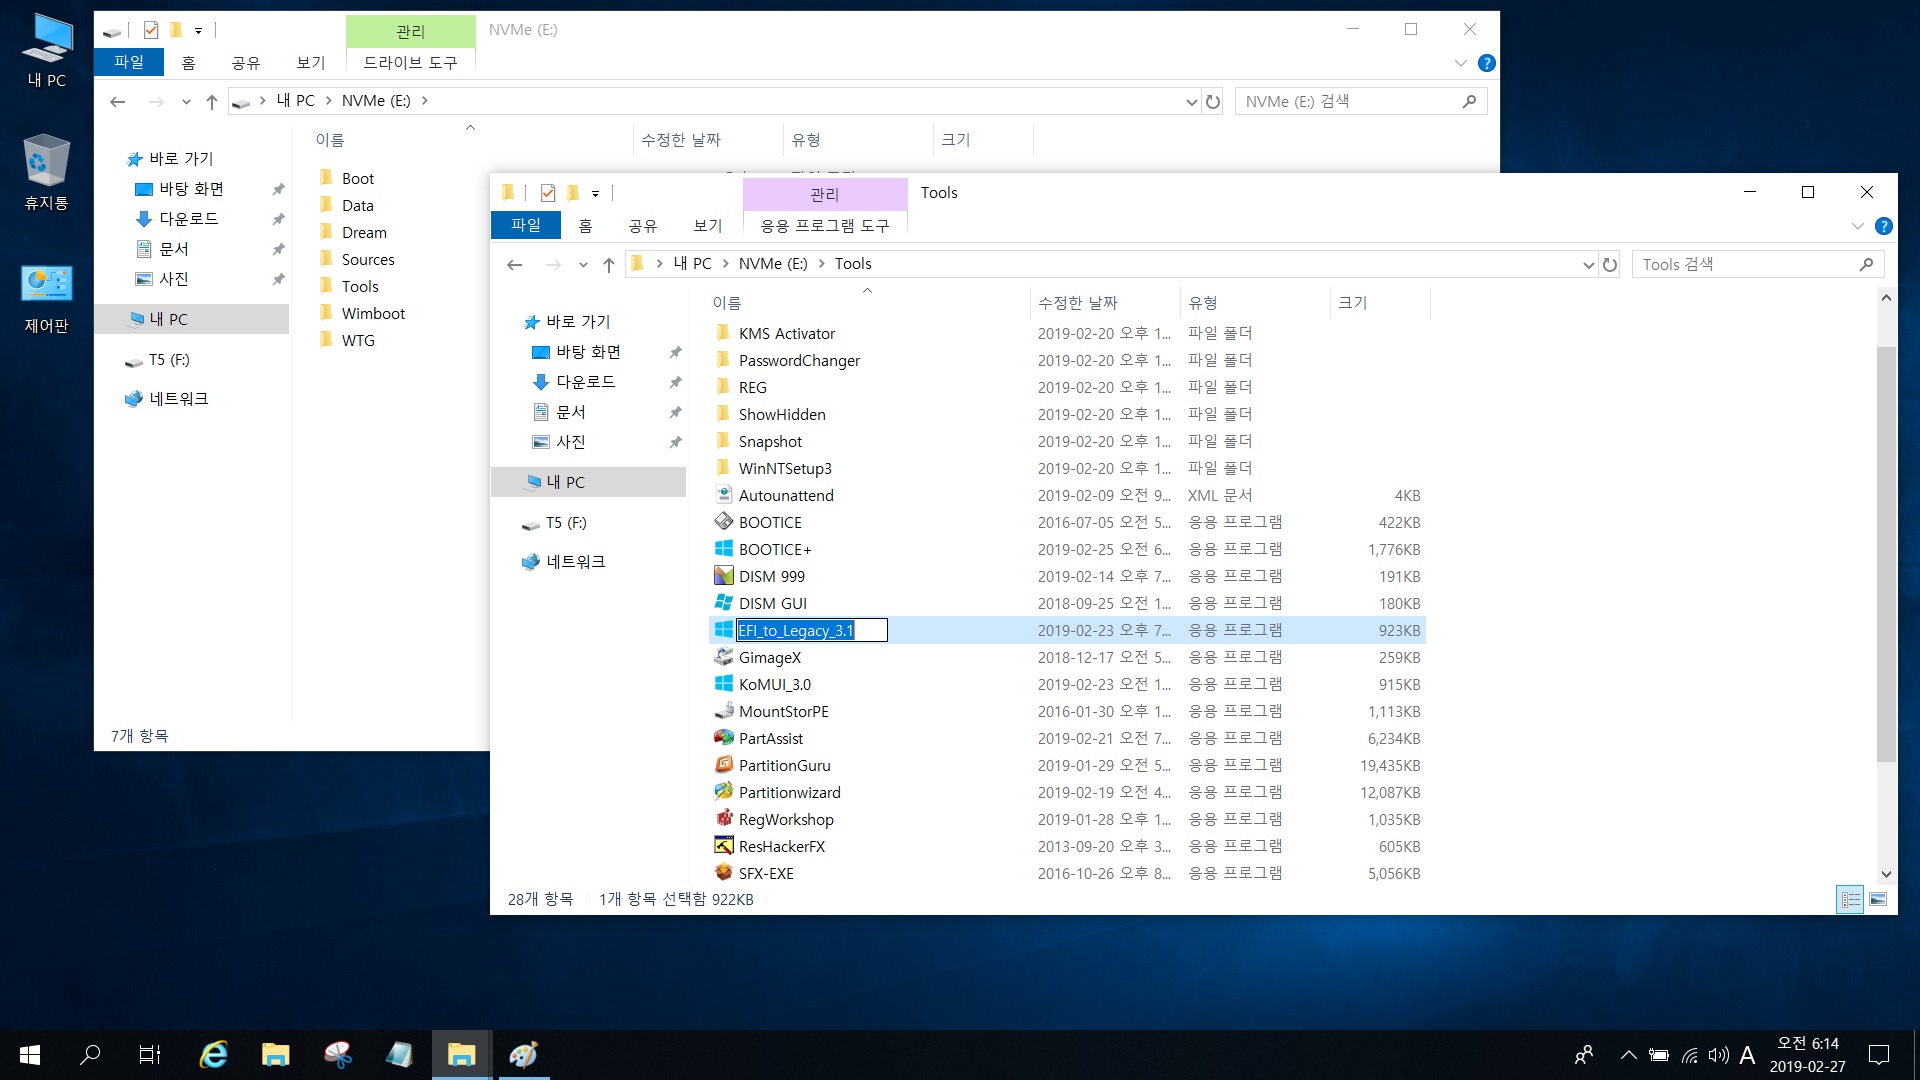Sort Tools list by 크기 column
The height and width of the screenshot is (1080, 1920).
click(1352, 303)
